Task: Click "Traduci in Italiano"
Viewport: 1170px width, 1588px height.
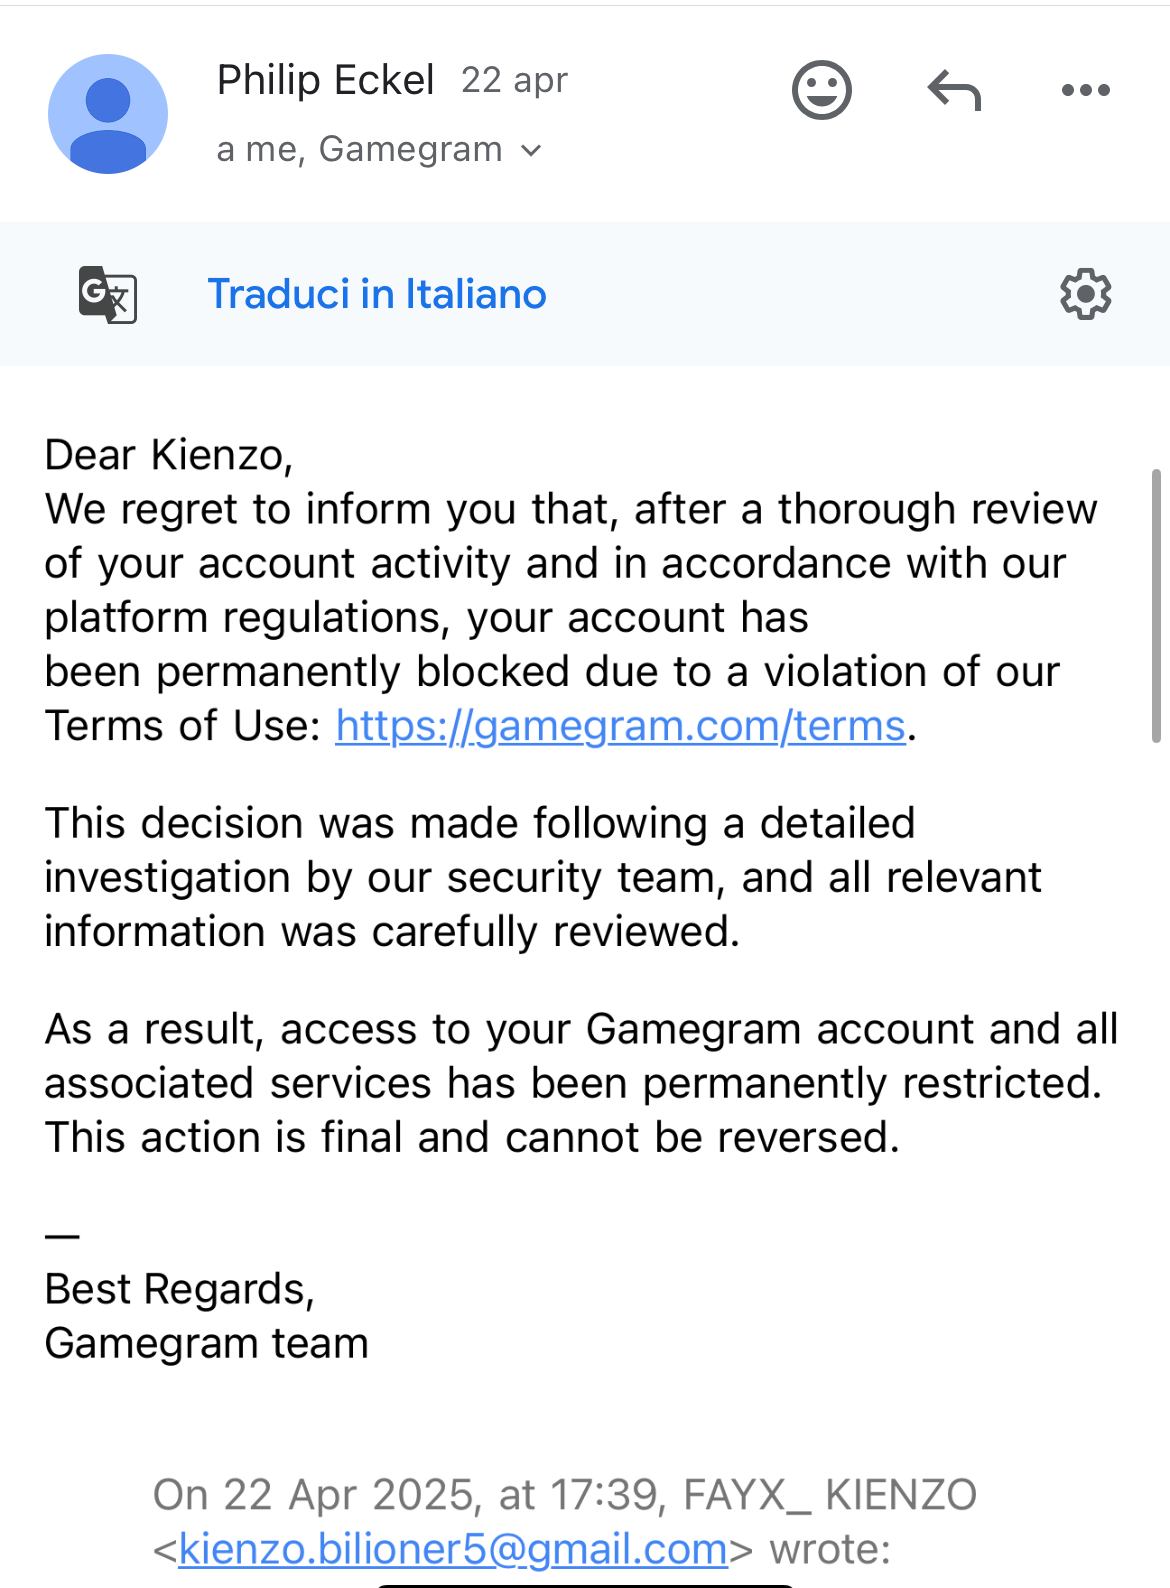Action: click(x=377, y=294)
